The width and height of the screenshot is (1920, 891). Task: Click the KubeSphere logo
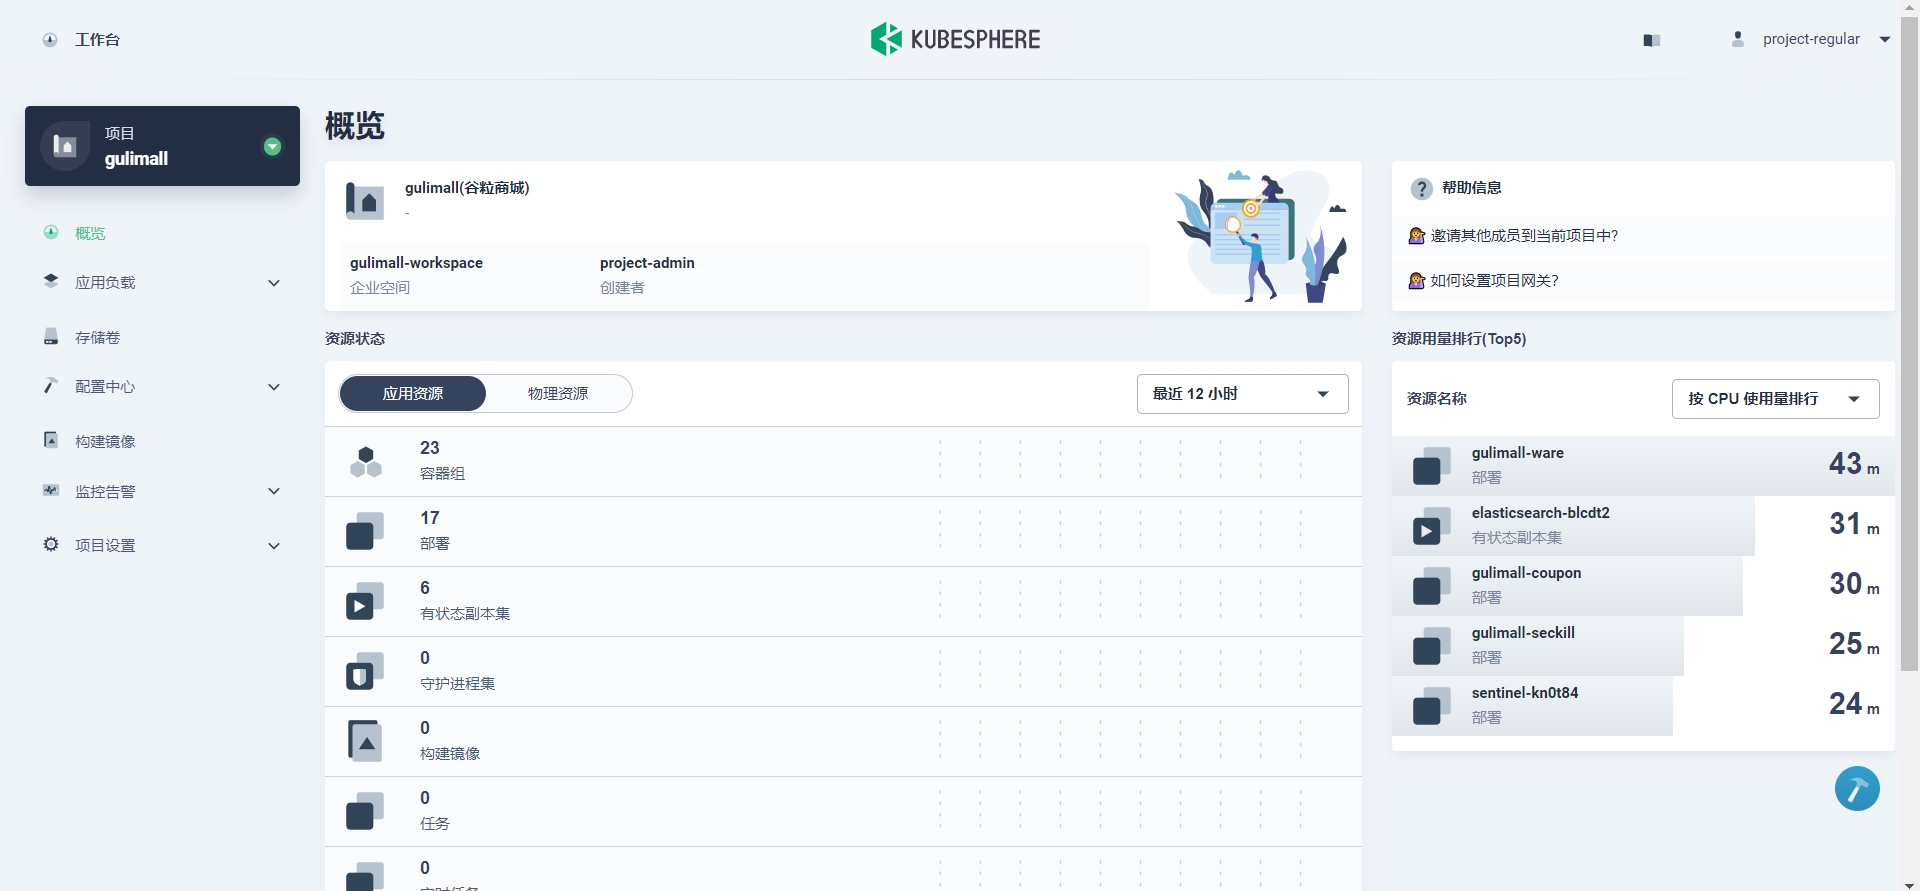pos(955,39)
